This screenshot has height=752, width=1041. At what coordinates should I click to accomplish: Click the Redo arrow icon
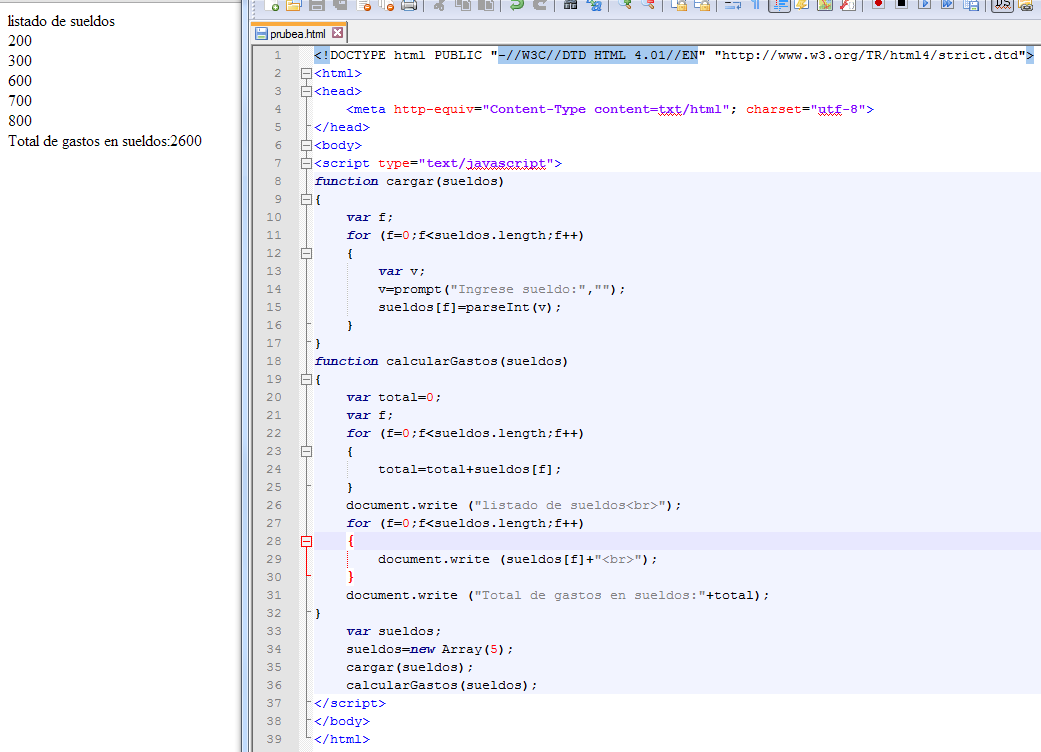540,5
